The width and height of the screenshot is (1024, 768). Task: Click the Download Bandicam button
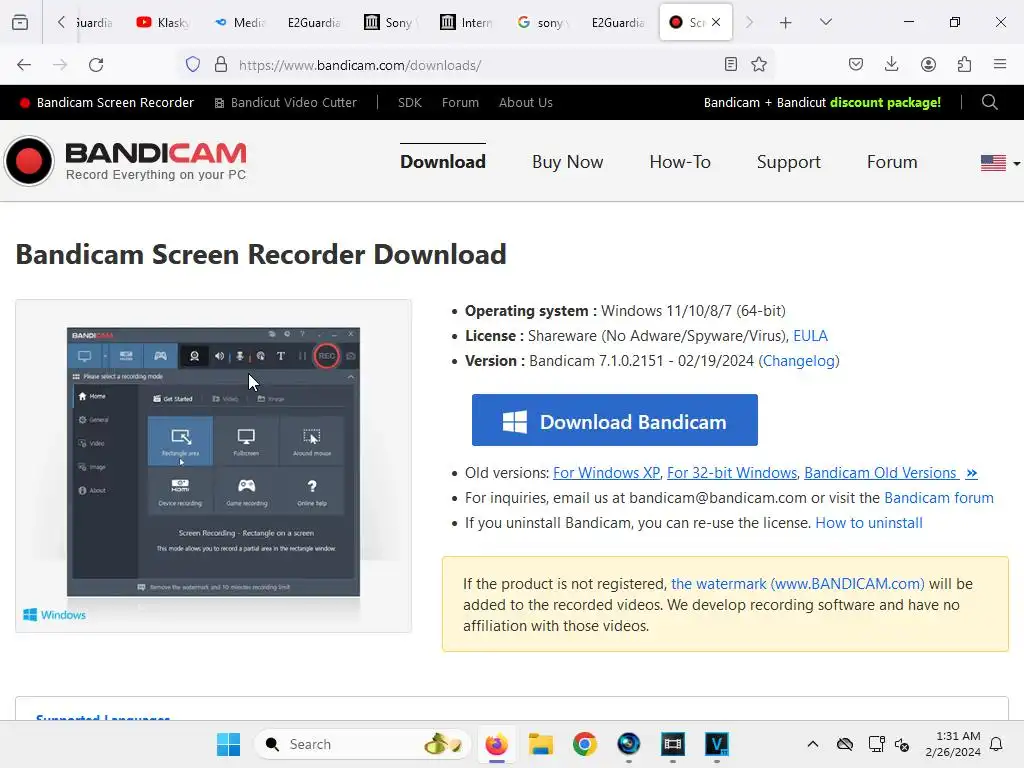[x=615, y=420]
